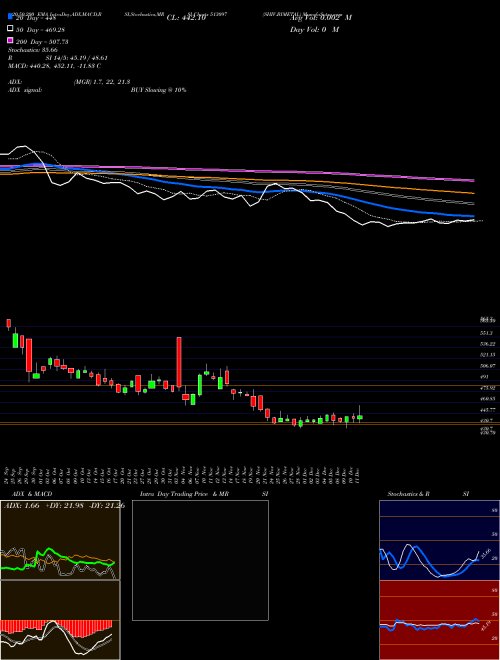Select the '200 Day = 507.73' legend text
Image resolution: width=500 pixels, height=660 pixels.
tap(42, 42)
